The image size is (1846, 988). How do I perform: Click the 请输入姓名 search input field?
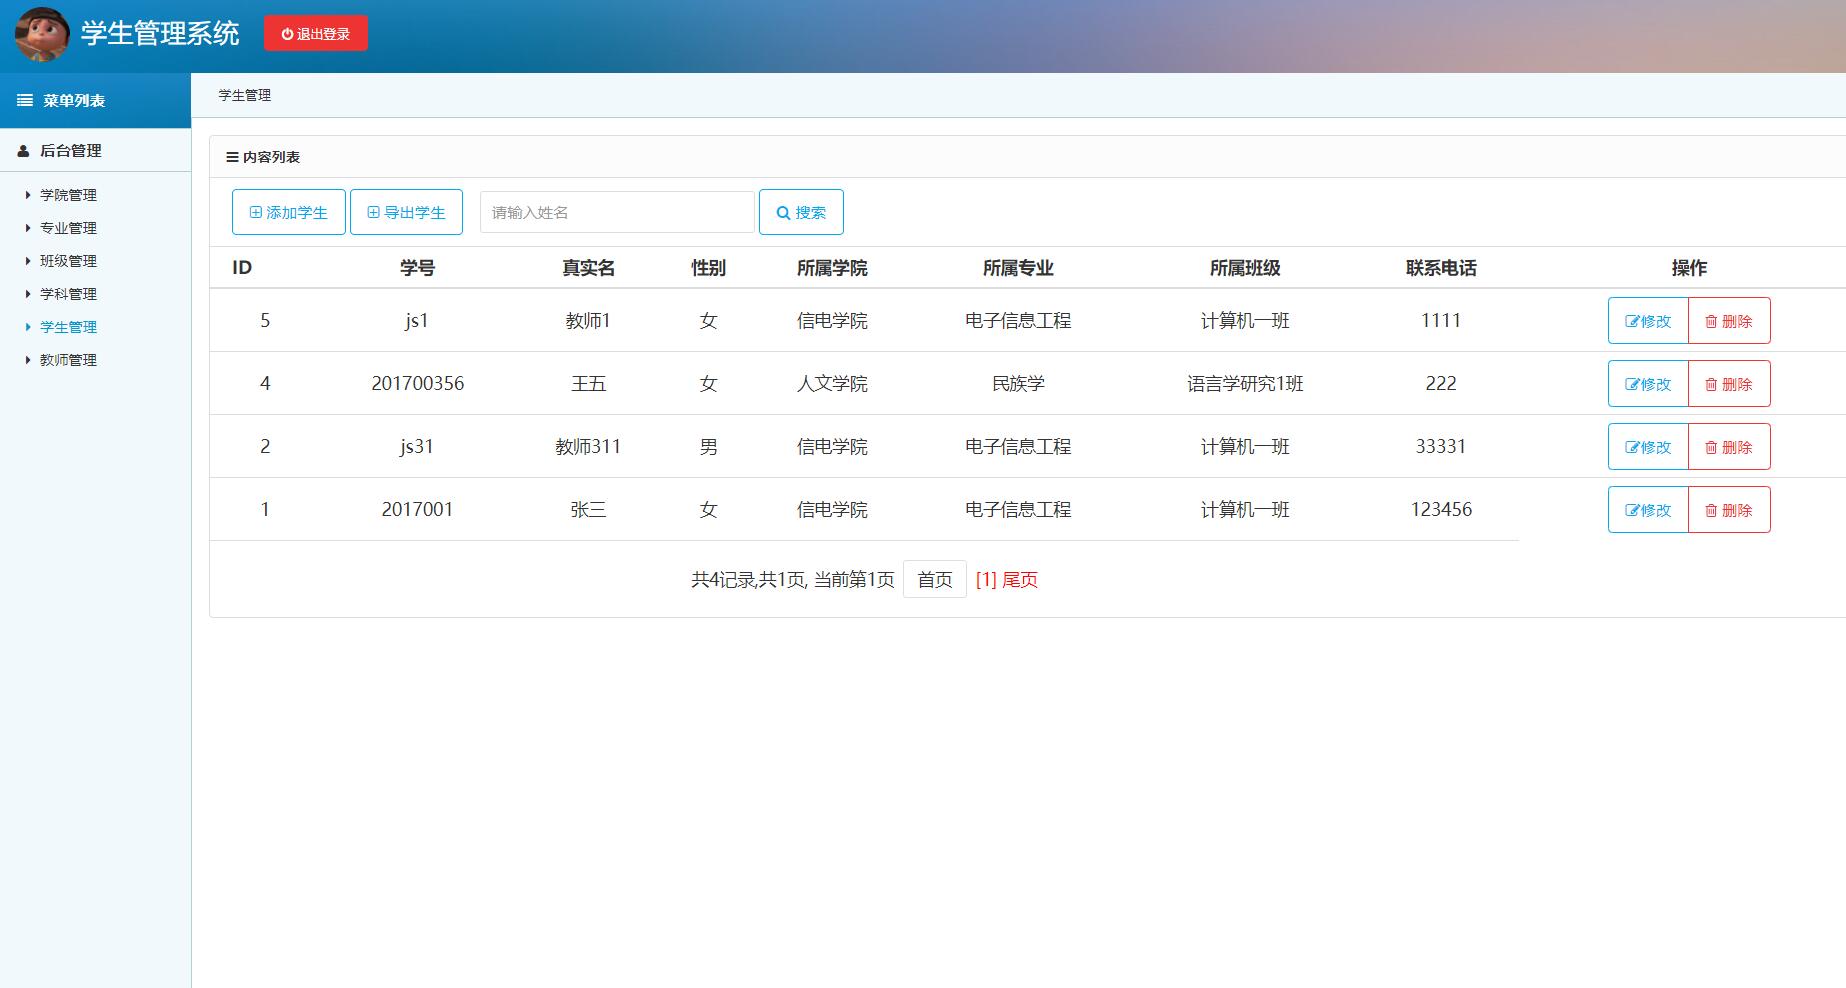point(616,211)
